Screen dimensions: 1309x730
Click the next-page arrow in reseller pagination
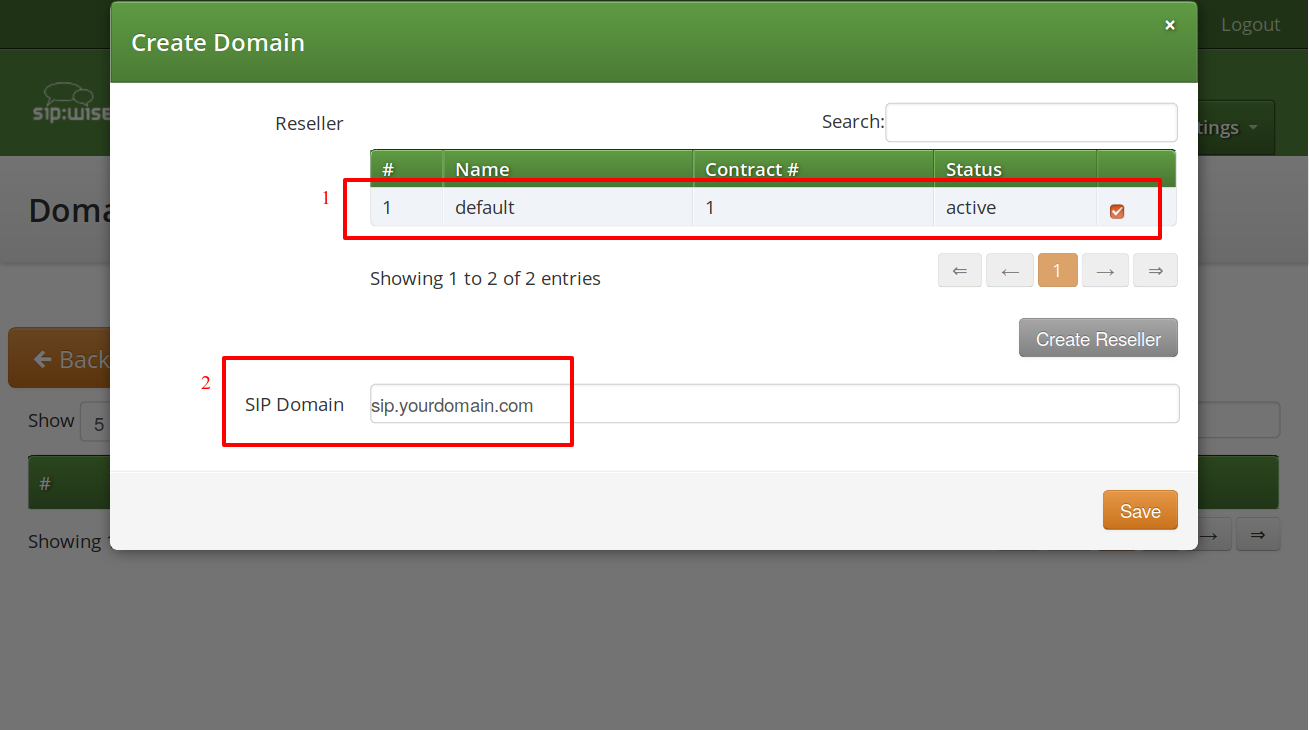tap(1105, 270)
